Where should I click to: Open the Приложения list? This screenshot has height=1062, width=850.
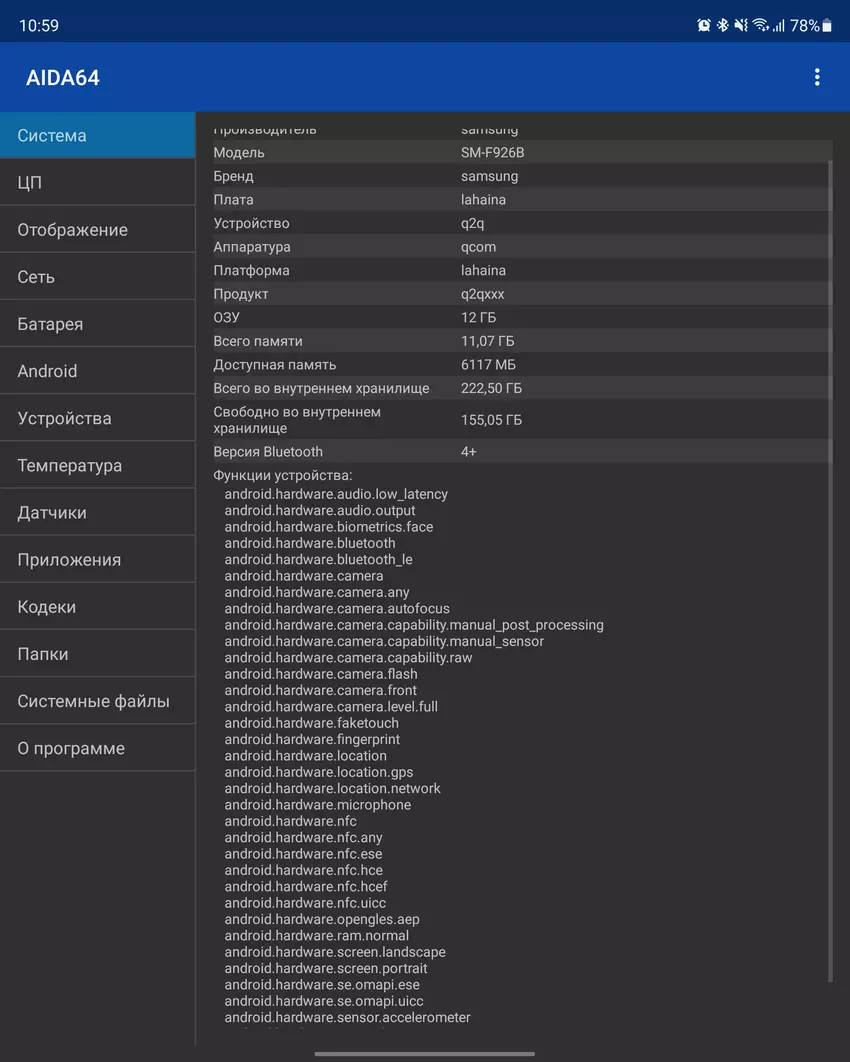(x=97, y=560)
